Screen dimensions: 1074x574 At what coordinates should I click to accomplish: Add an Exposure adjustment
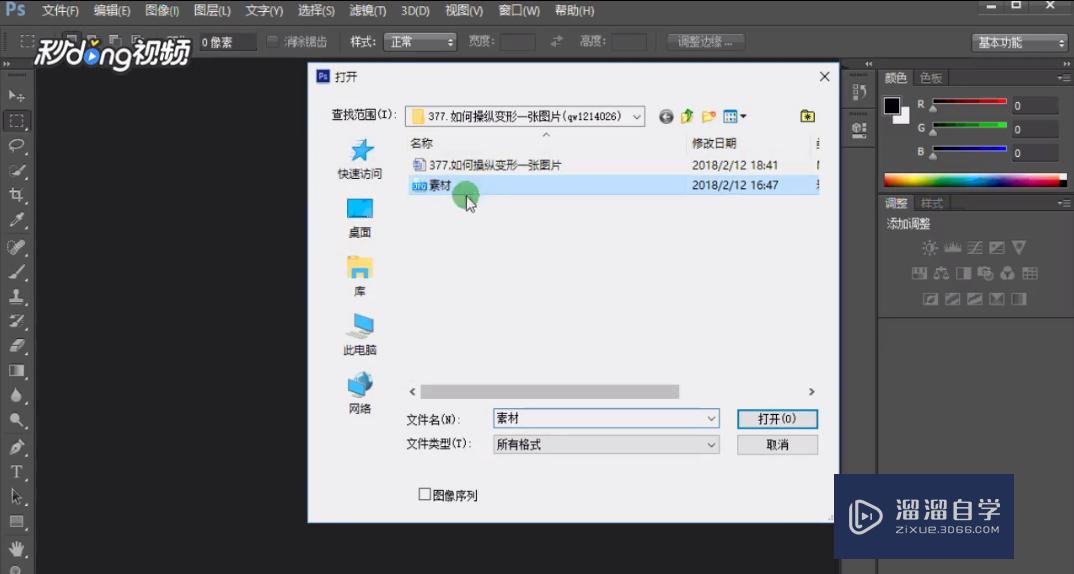[x=997, y=248]
